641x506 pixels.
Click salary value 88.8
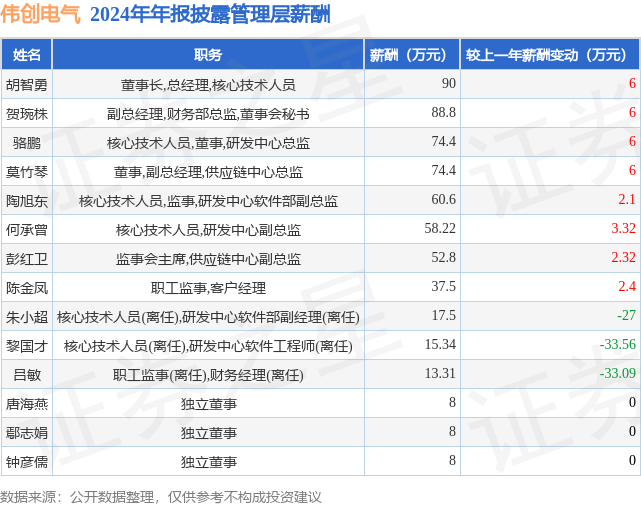(444, 112)
